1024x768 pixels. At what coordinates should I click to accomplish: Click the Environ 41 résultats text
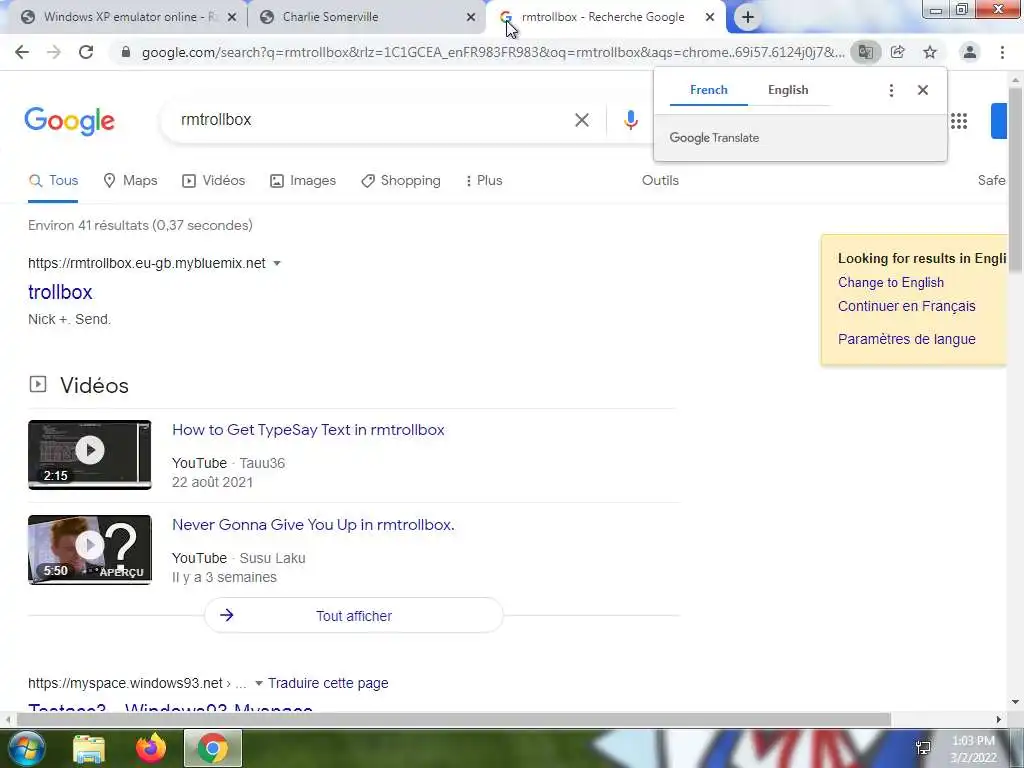(x=140, y=225)
